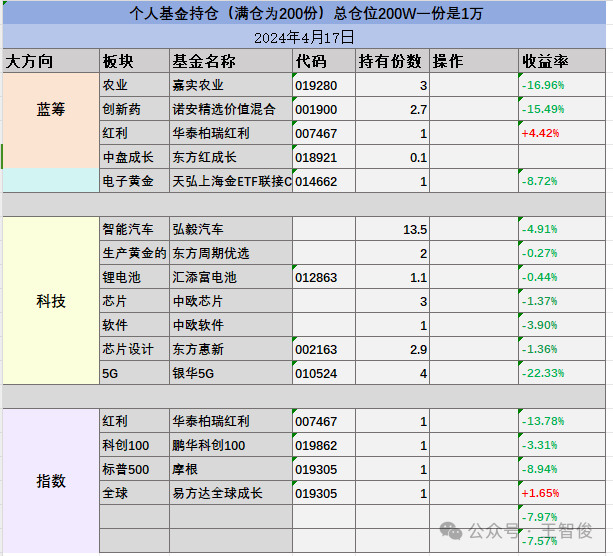The image size is (613, 556).
Task: Click the 标普500 sector cell
Action: click(134, 469)
